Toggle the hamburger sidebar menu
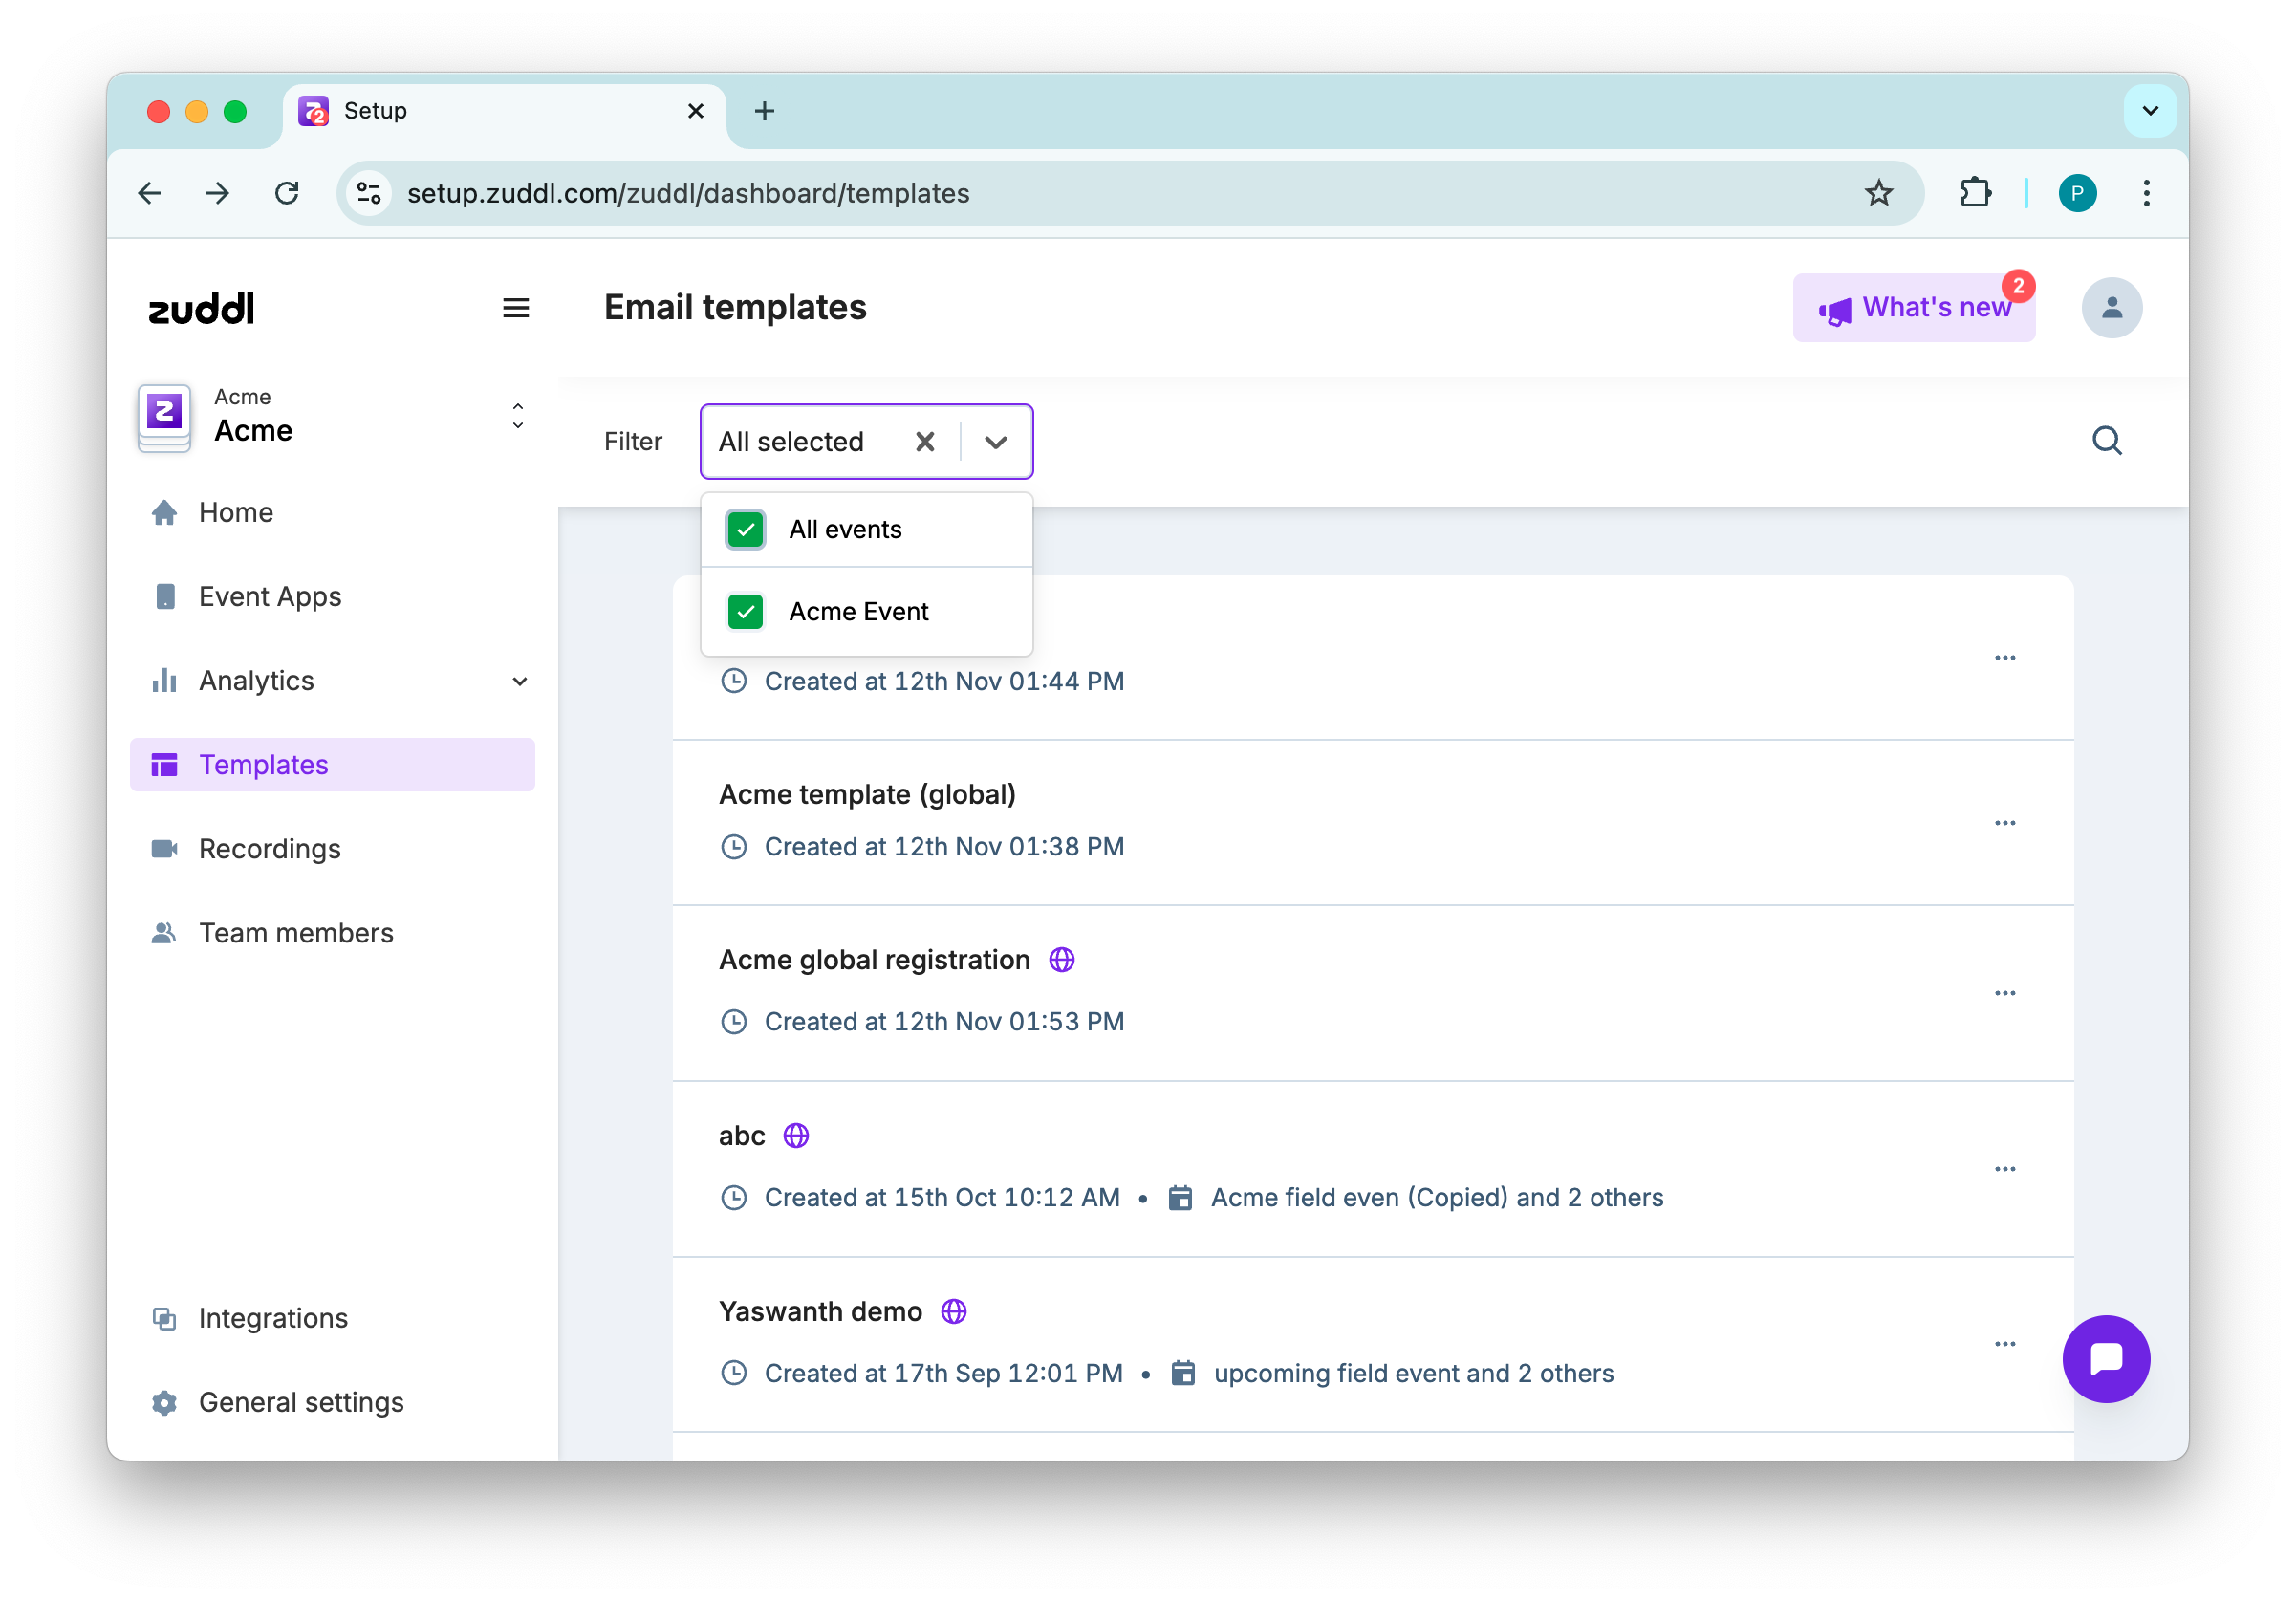The image size is (2296, 1602). pos(515,308)
